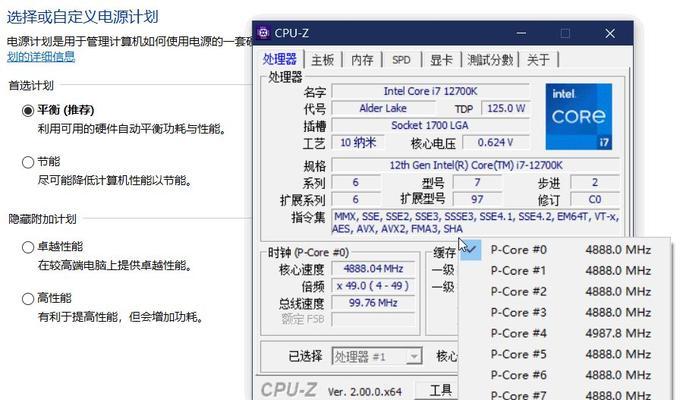This screenshot has height=400, width=680.
Task: Click the empty 额定 FSB field
Action: pyautogui.click(x=373, y=320)
